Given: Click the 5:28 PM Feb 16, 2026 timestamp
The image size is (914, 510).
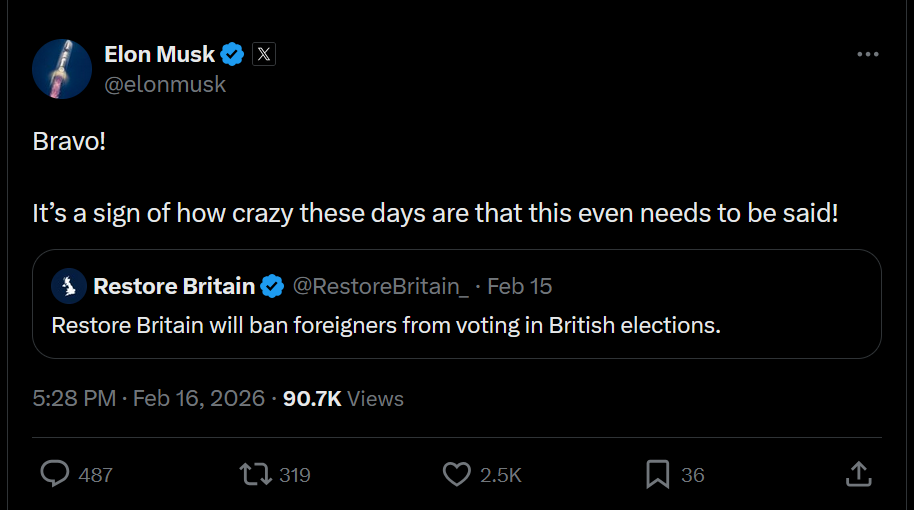Looking at the screenshot, I should click(148, 398).
